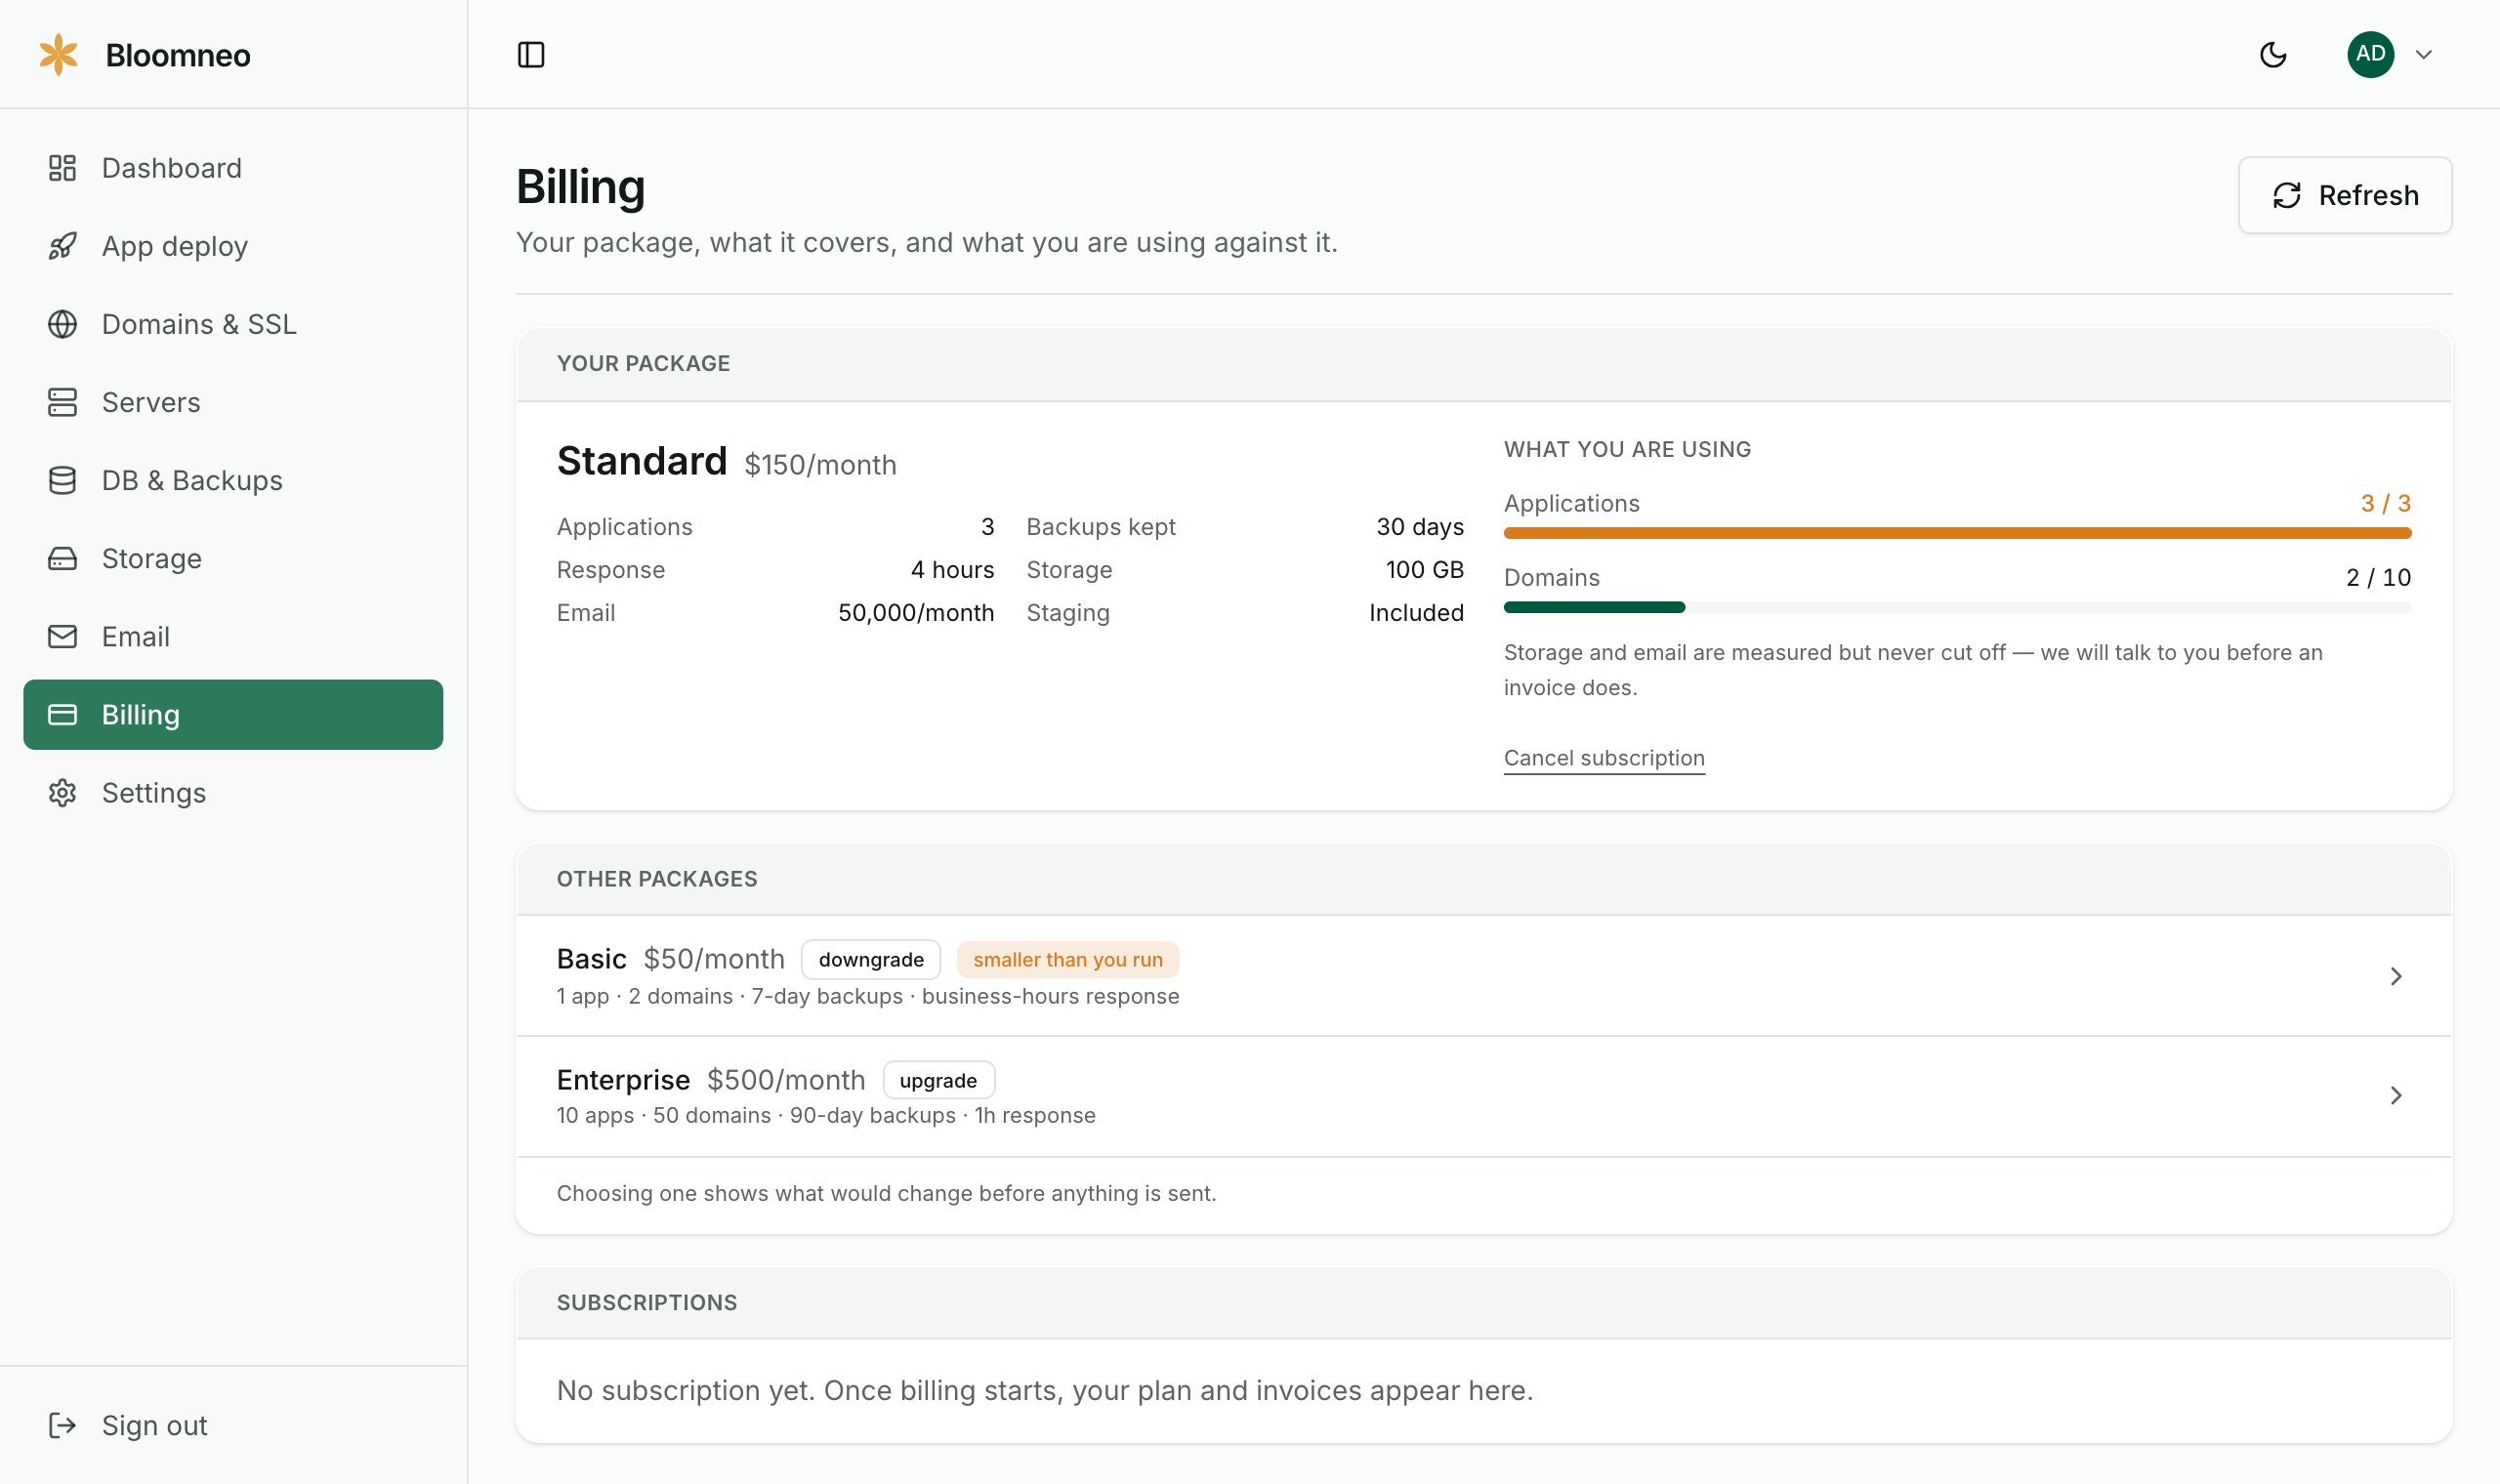Click the Domains & SSL globe icon

[x=62, y=324]
